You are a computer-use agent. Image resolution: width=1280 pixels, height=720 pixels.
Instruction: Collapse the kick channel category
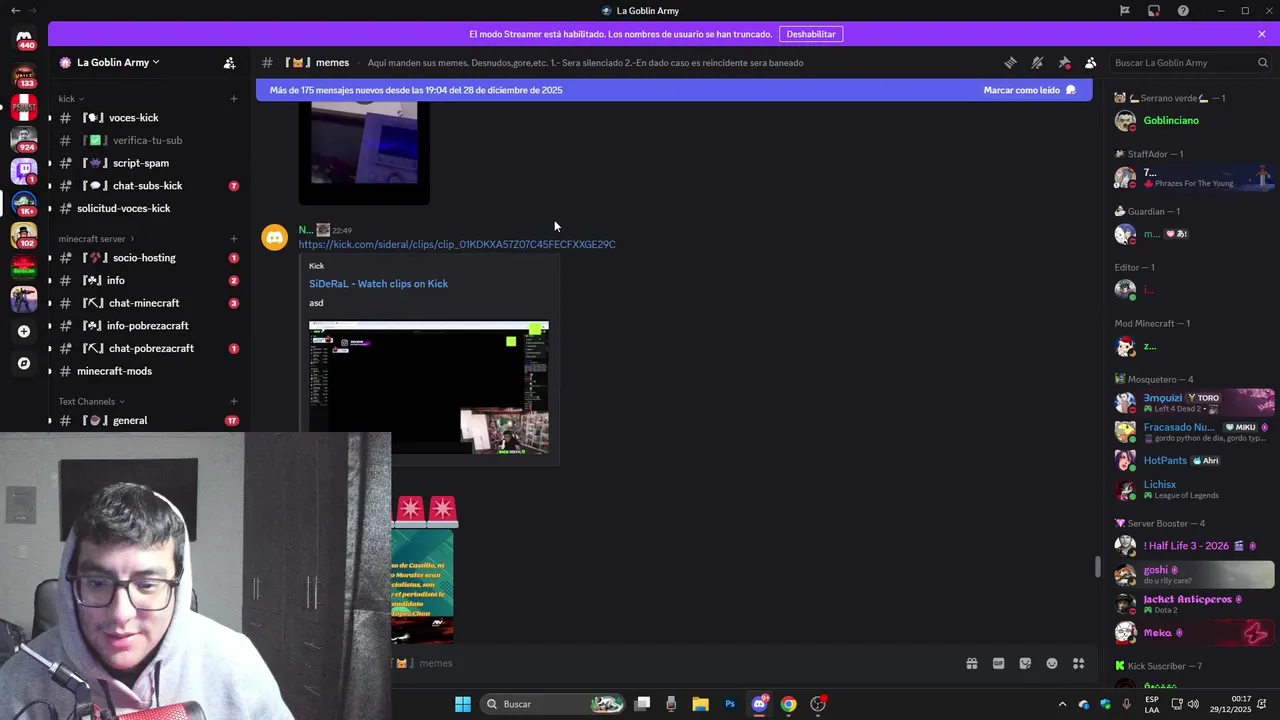pyautogui.click(x=71, y=99)
